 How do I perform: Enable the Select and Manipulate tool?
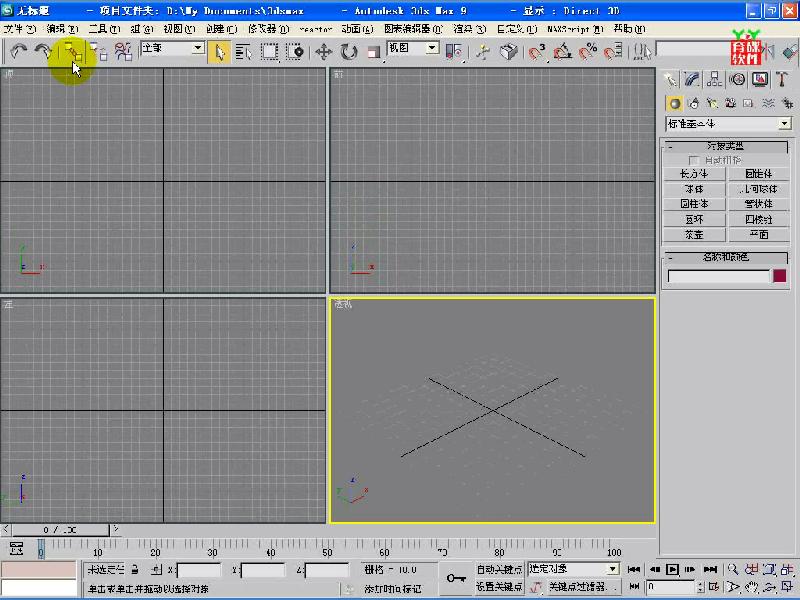[x=482, y=52]
